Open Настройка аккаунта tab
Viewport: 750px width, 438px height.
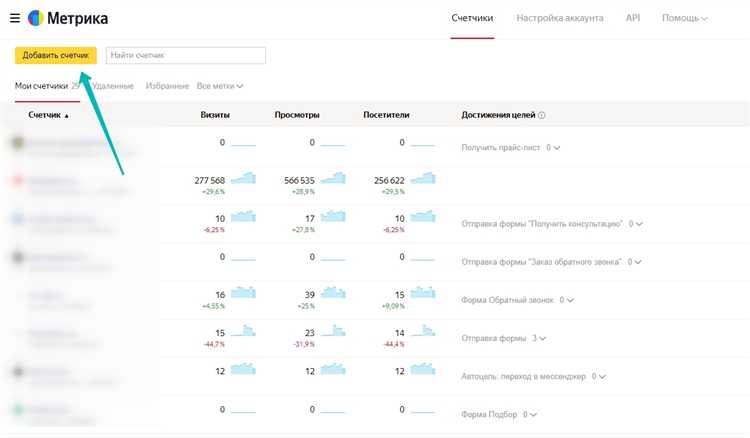pos(560,18)
